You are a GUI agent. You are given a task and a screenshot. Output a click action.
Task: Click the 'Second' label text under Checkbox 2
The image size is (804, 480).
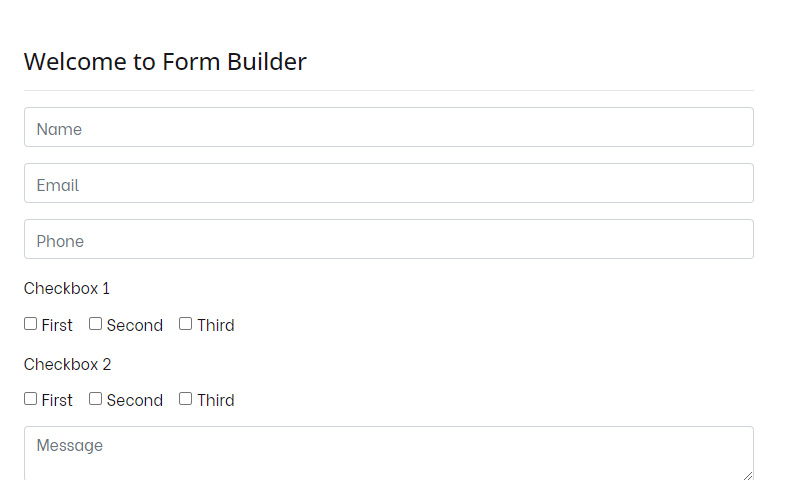[134, 400]
